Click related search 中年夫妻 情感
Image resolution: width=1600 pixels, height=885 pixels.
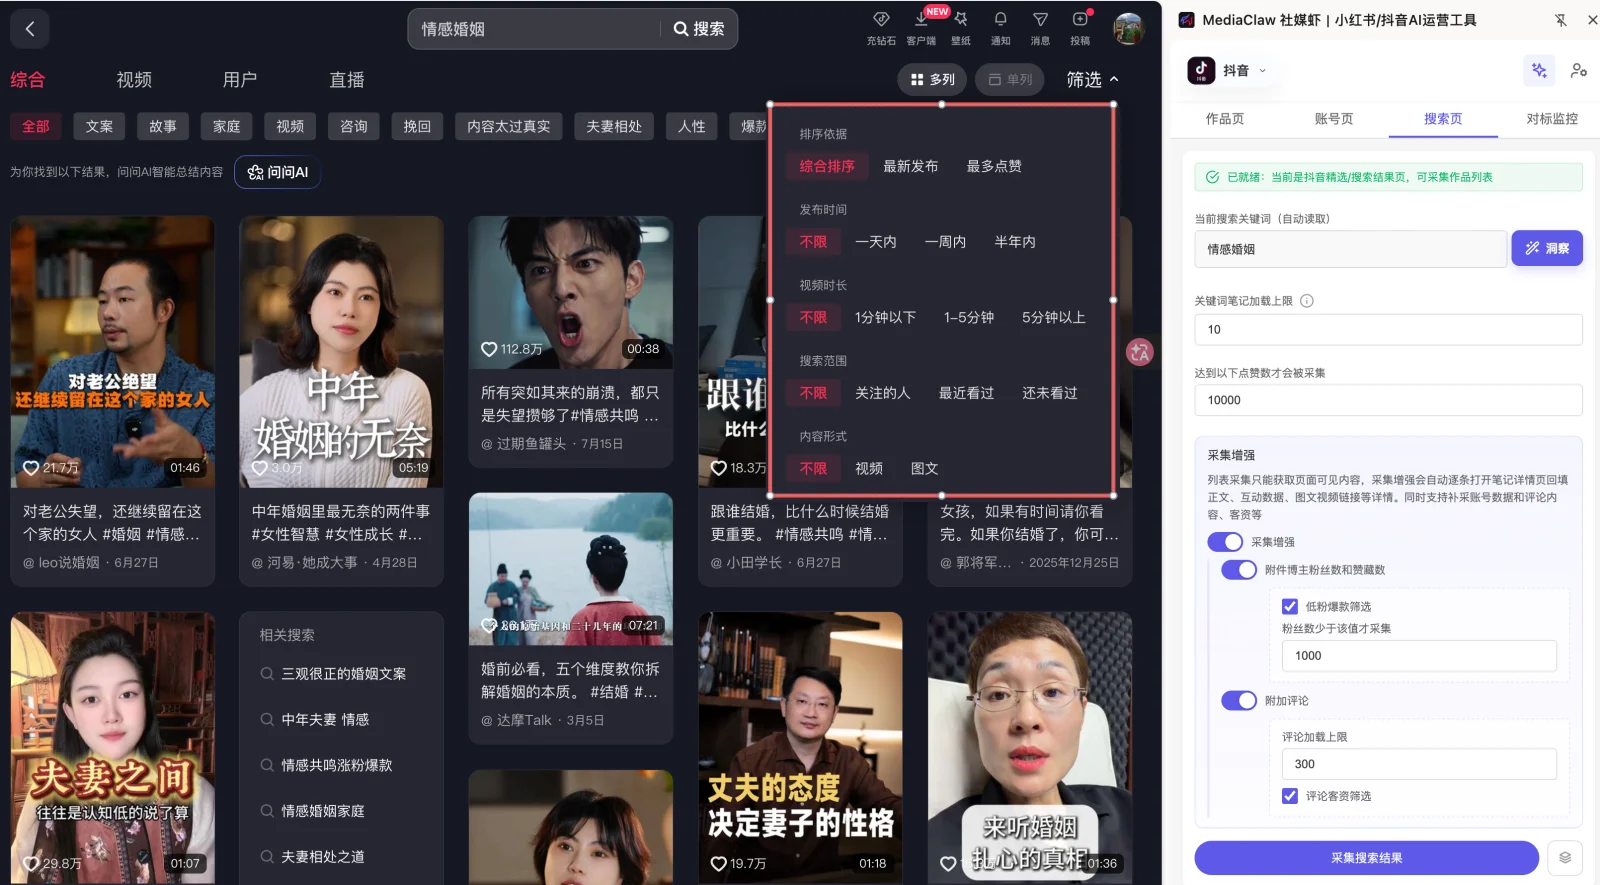(x=325, y=720)
